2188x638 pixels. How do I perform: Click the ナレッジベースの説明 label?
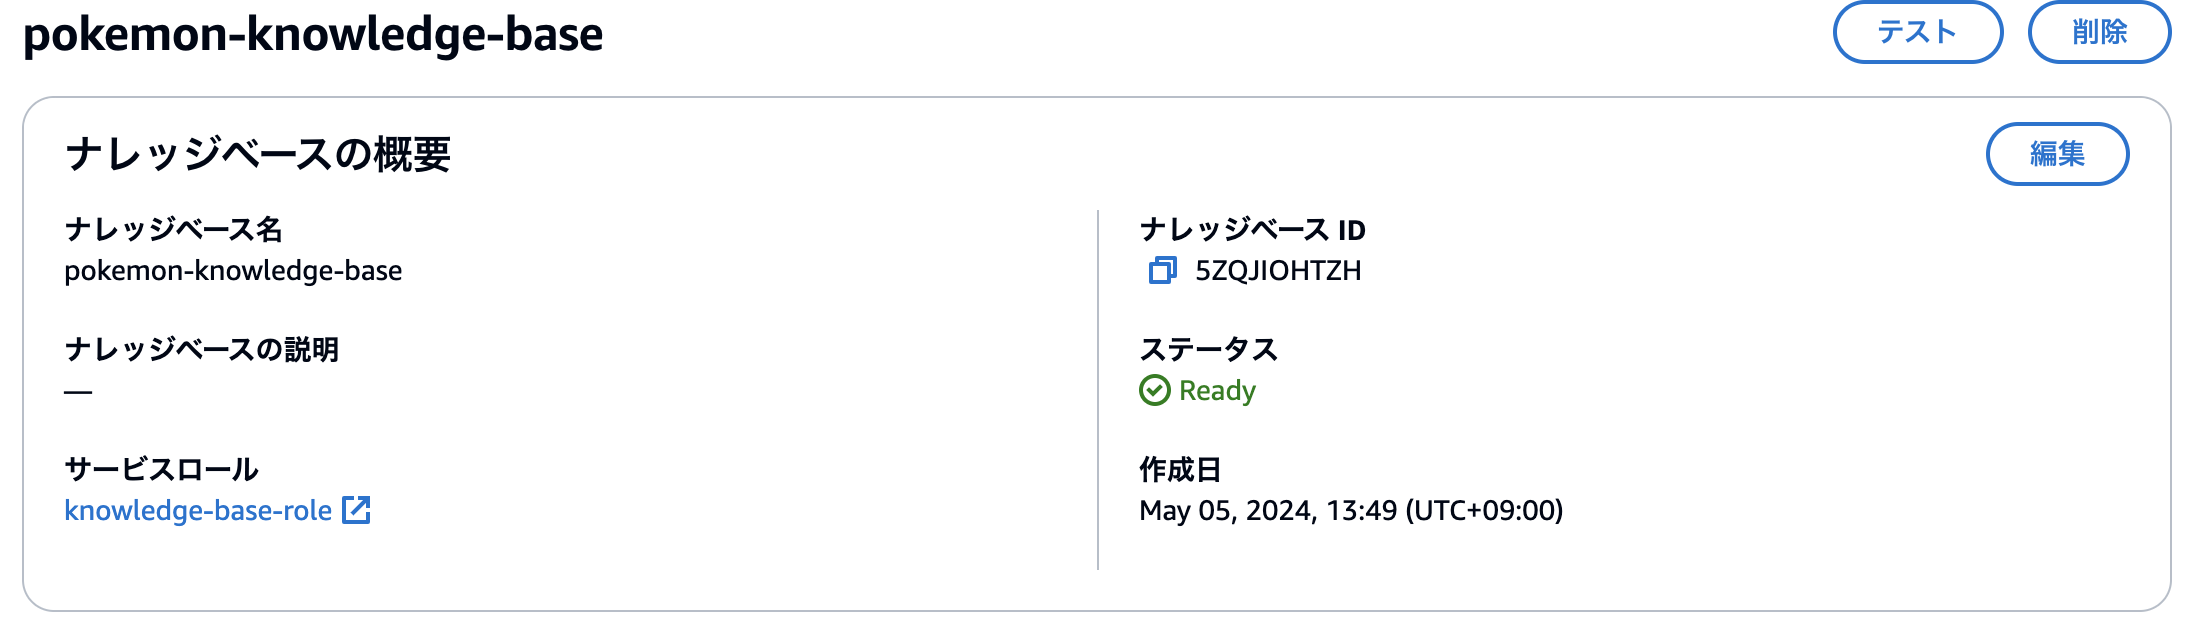click(x=202, y=350)
